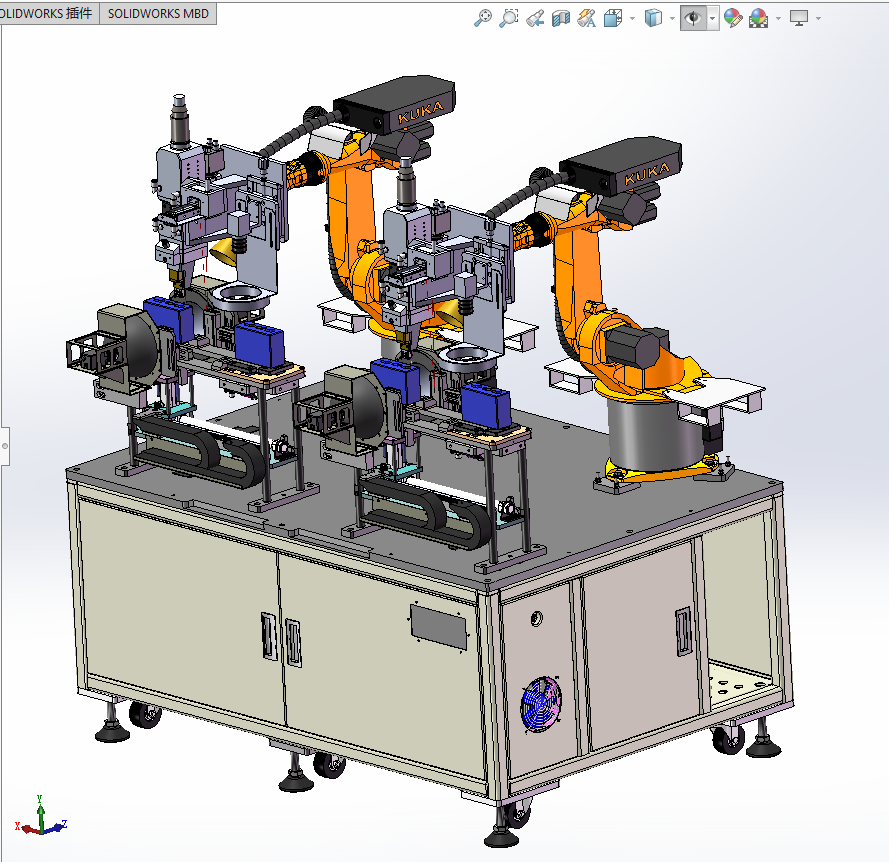This screenshot has height=862, width=889.
Task: Select the gray display panel on the cabinet front
Action: click(x=438, y=627)
